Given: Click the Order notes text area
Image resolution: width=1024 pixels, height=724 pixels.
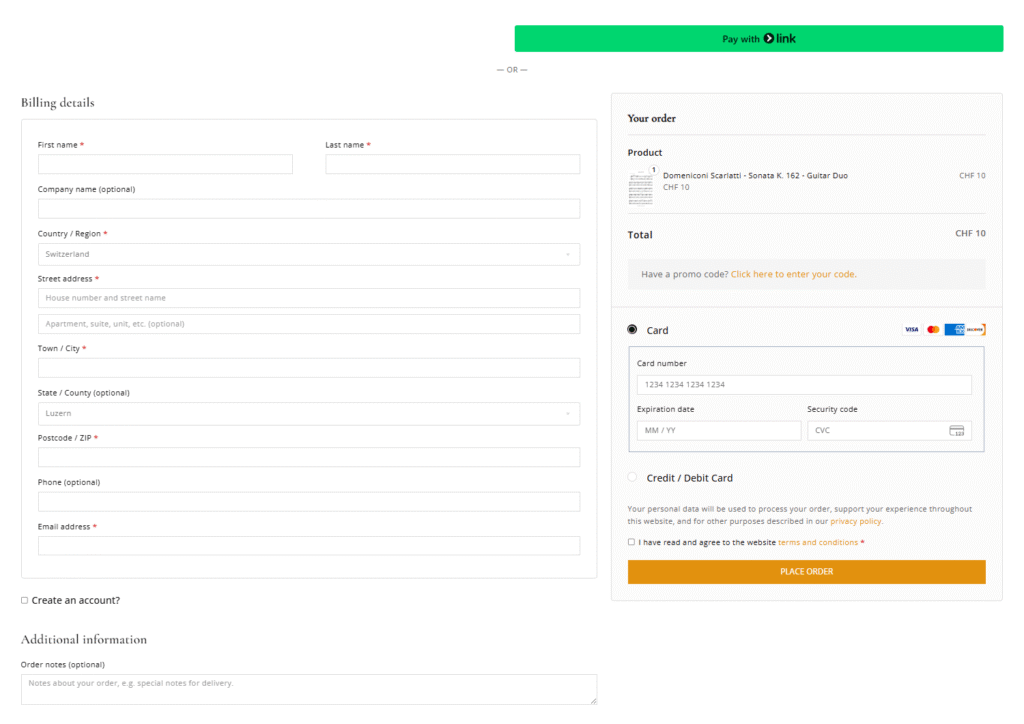Looking at the screenshot, I should coord(308,689).
